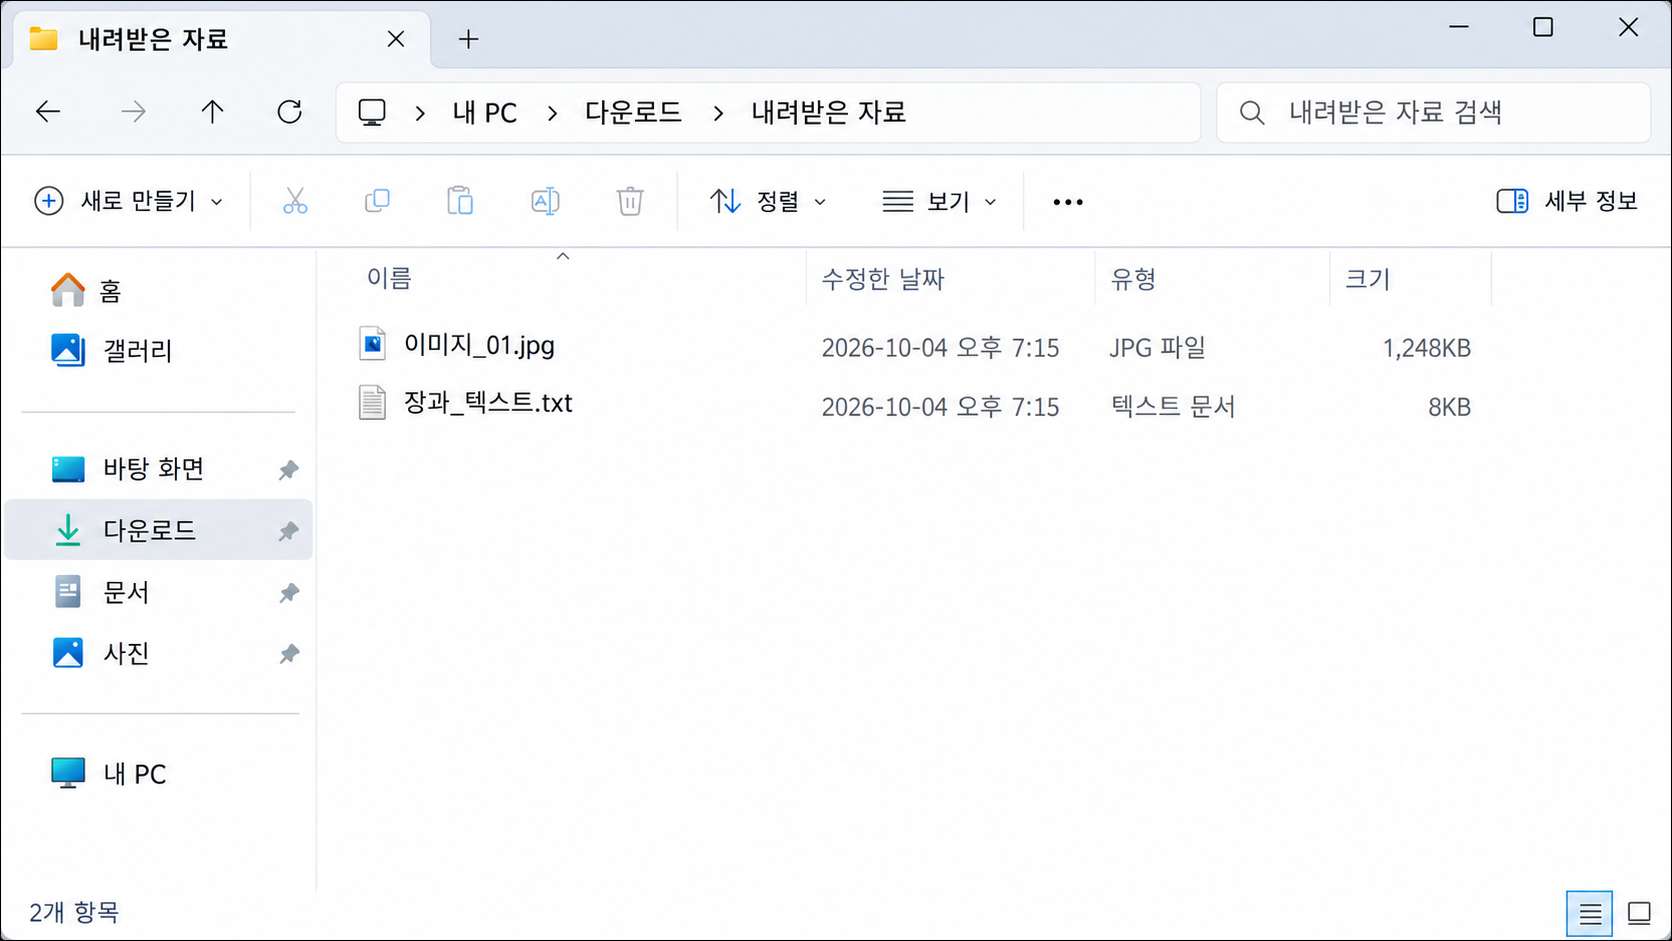Toggle the 세부 정보 details pane
The image size is (1672, 941).
point(1567,201)
